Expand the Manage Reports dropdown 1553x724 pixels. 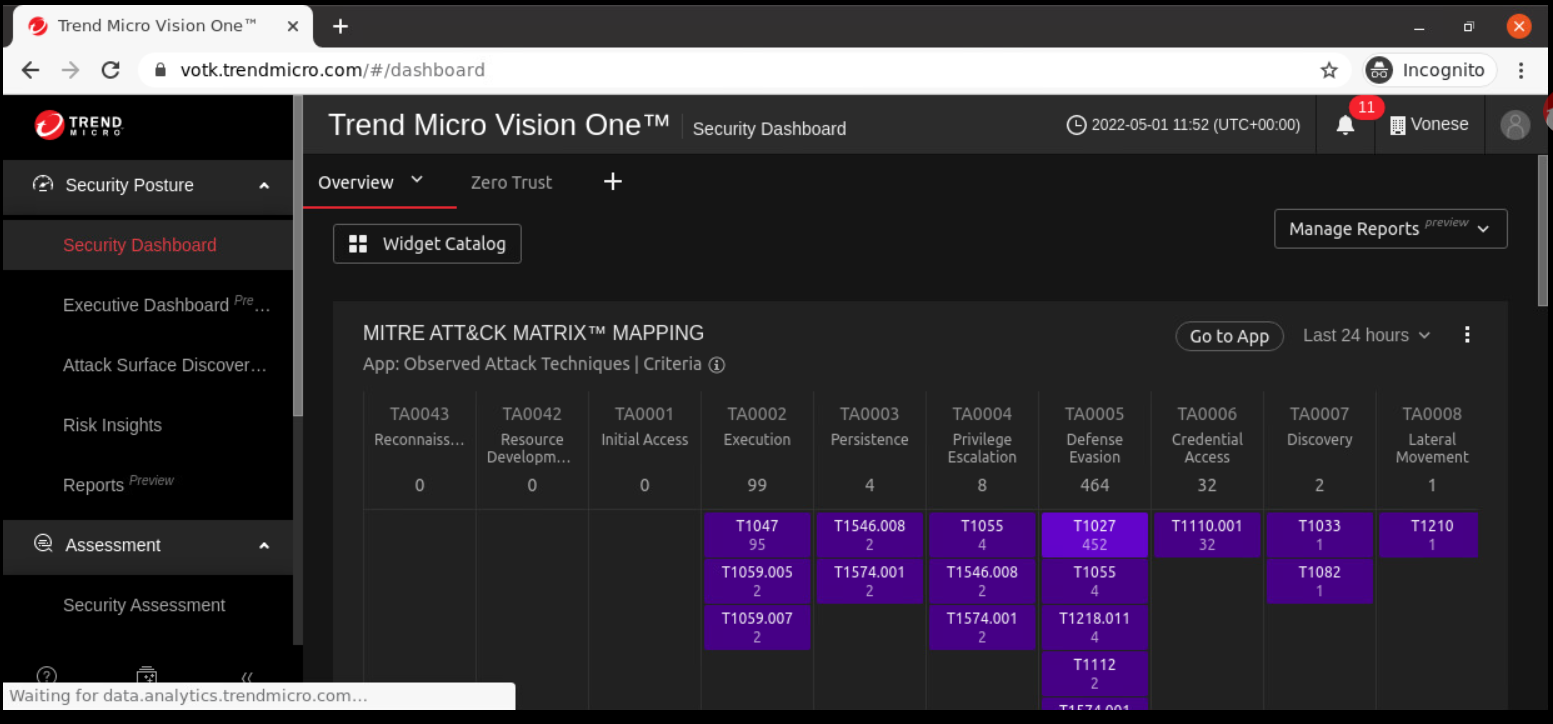[1390, 229]
